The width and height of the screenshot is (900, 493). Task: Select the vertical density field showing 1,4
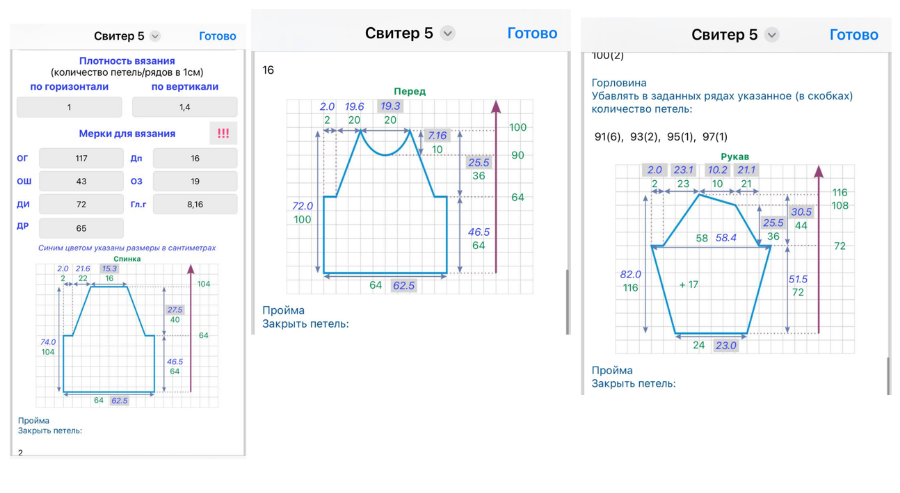click(184, 107)
